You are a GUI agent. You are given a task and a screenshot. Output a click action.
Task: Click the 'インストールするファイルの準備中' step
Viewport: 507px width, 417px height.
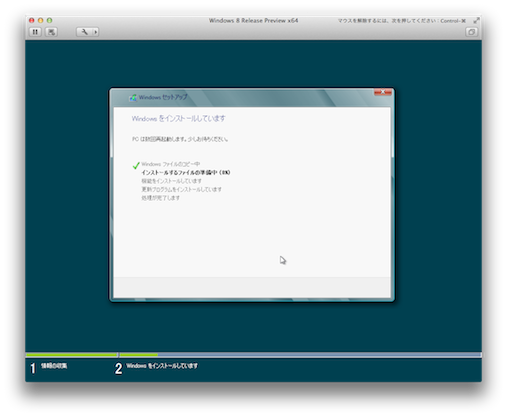[186, 173]
